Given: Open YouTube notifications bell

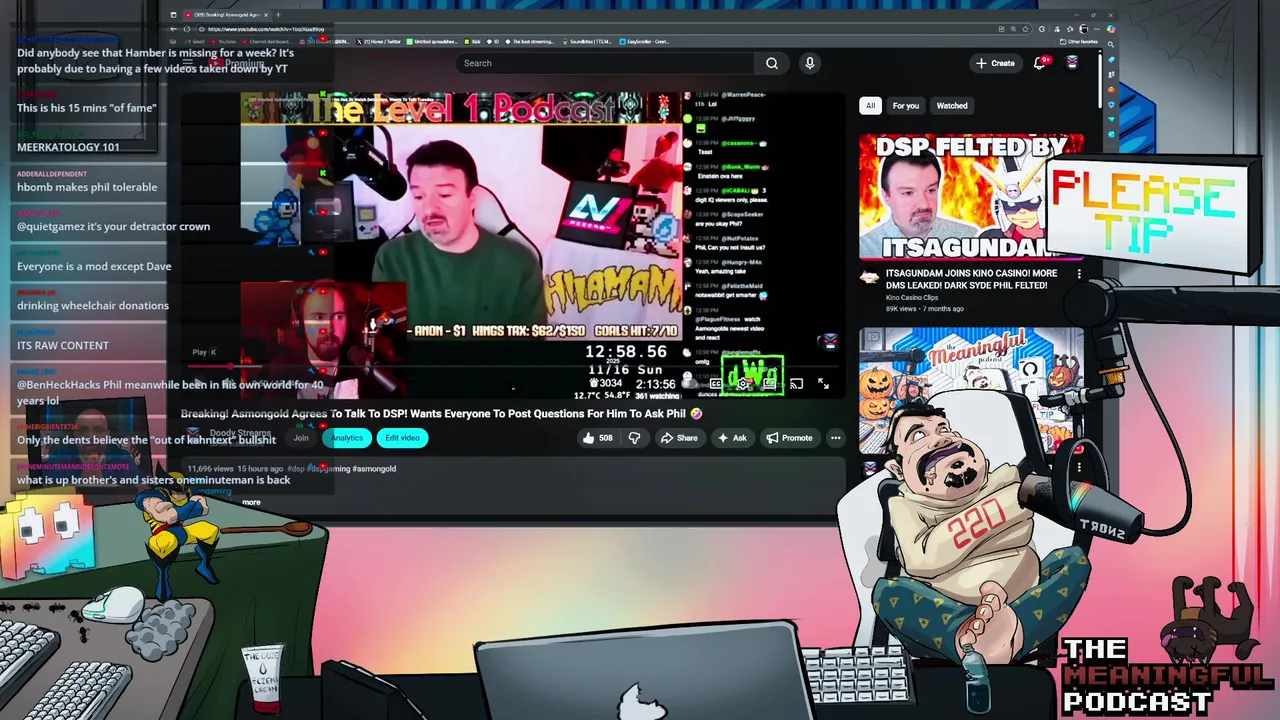Looking at the screenshot, I should pos(1040,63).
